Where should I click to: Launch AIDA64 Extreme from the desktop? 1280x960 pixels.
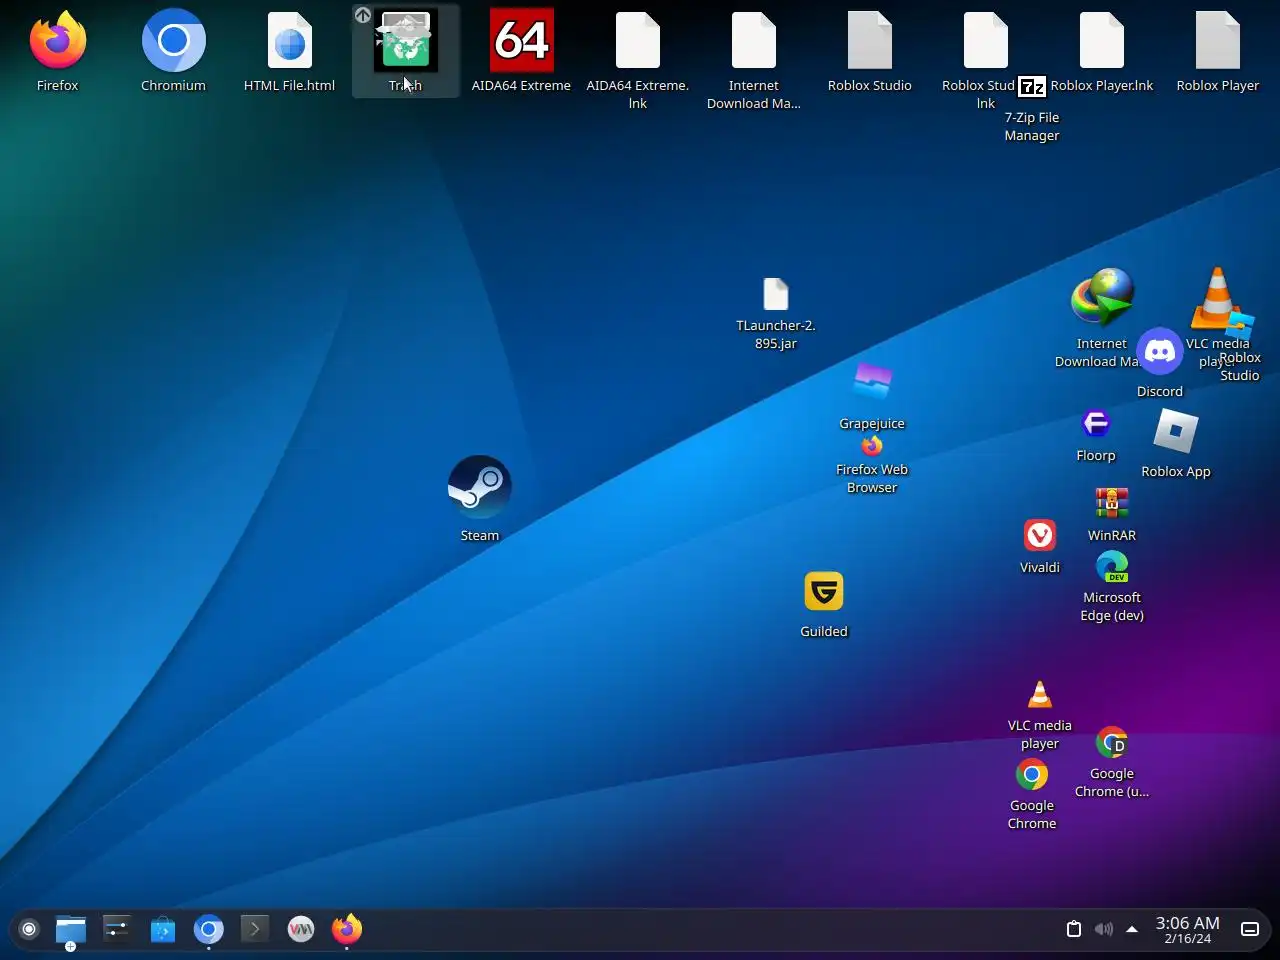click(522, 41)
